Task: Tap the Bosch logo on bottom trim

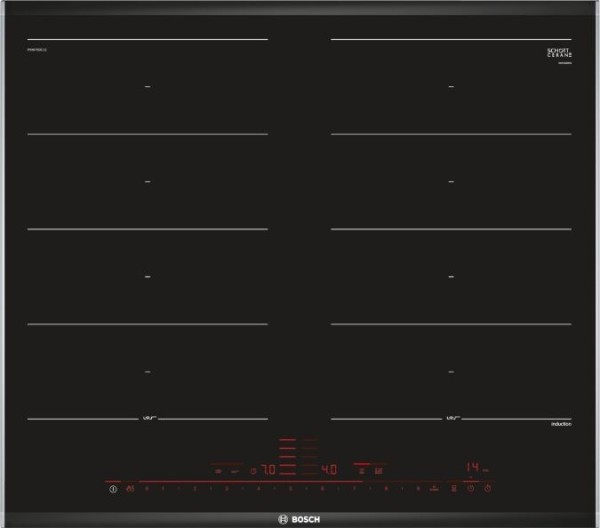Action: tap(299, 515)
